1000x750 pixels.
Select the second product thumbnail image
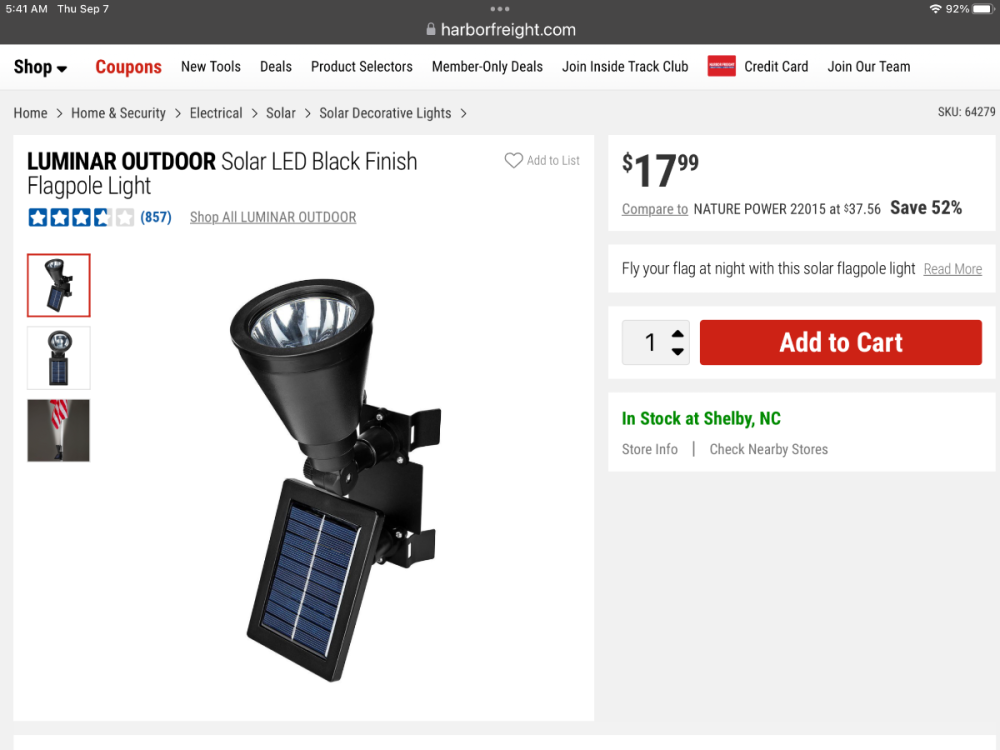59,358
